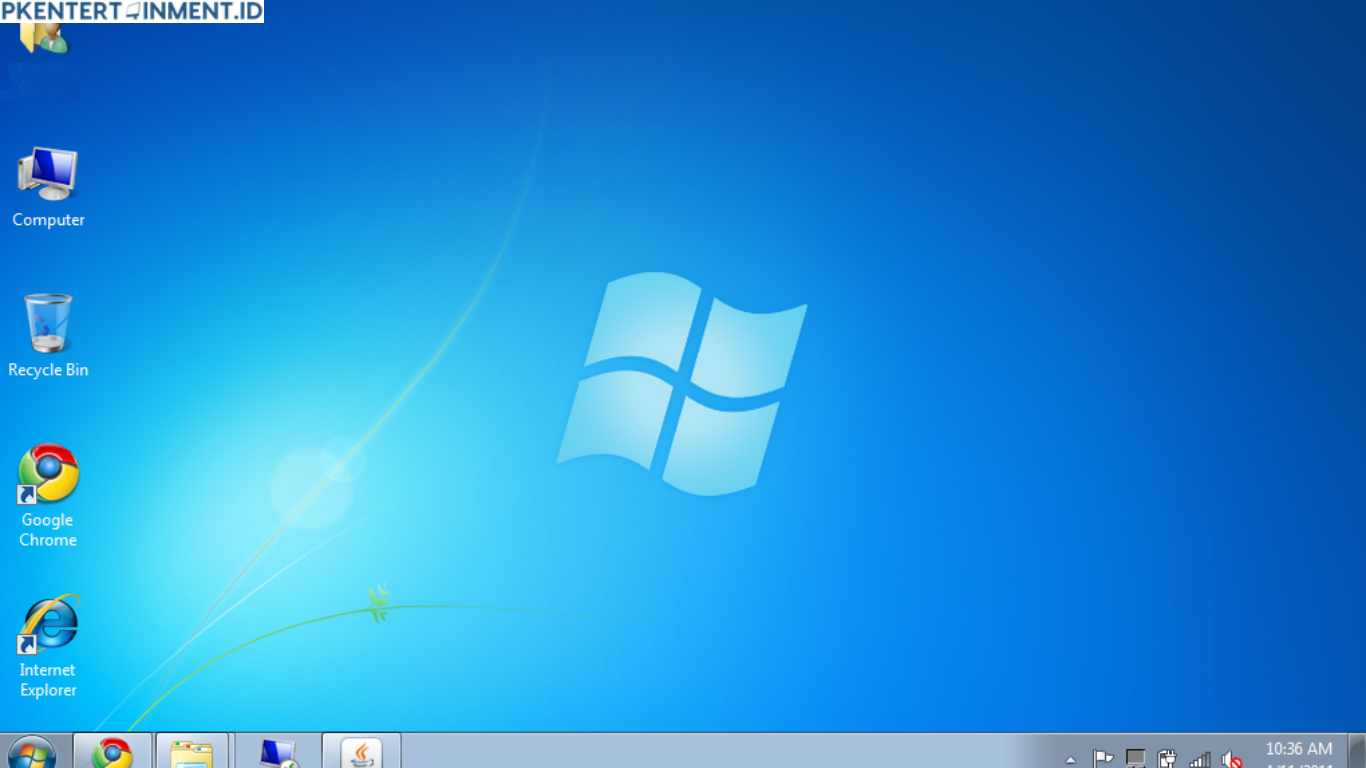
Task: Click the gray square tray icon
Action: [x=1135, y=759]
